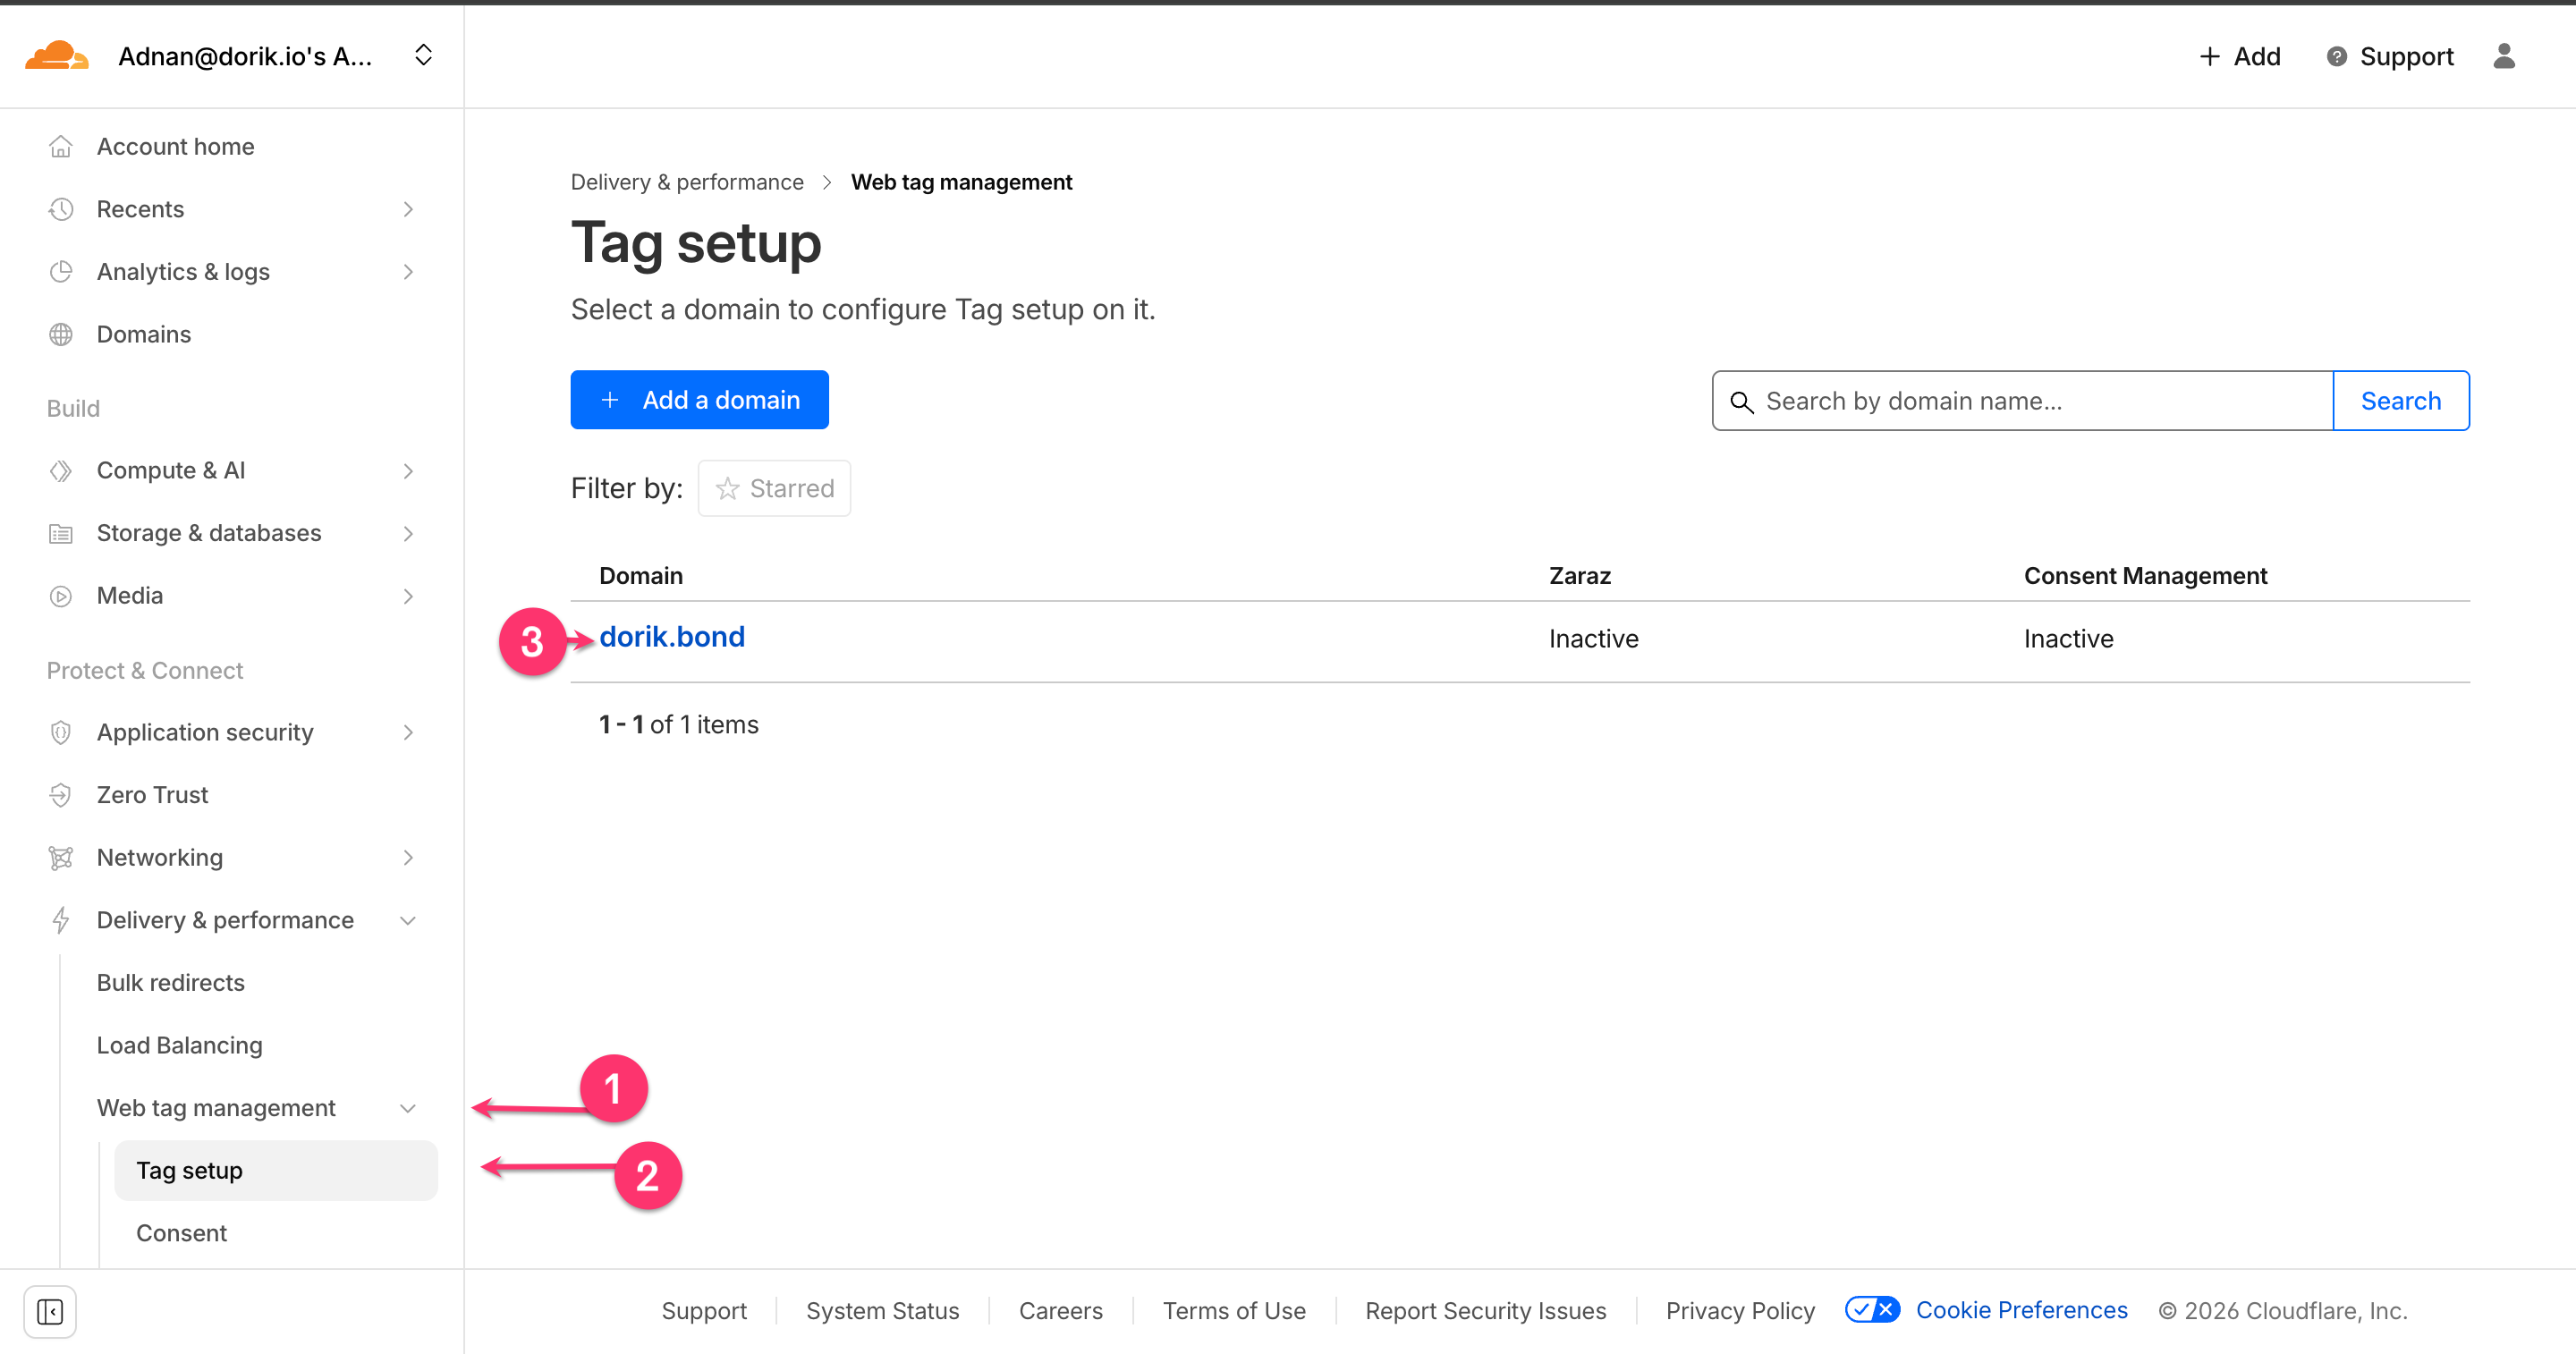Click the Domains globe icon
This screenshot has width=2576, height=1354.
tap(61, 334)
